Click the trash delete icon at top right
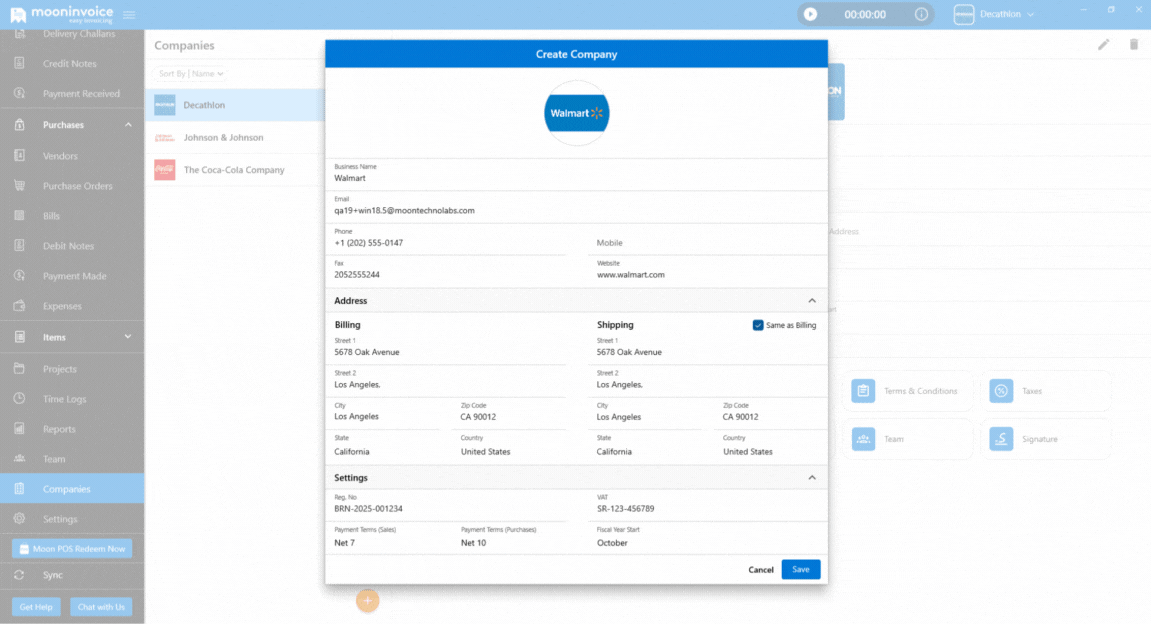Image resolution: width=1151 pixels, height=624 pixels. pyautogui.click(x=1133, y=45)
